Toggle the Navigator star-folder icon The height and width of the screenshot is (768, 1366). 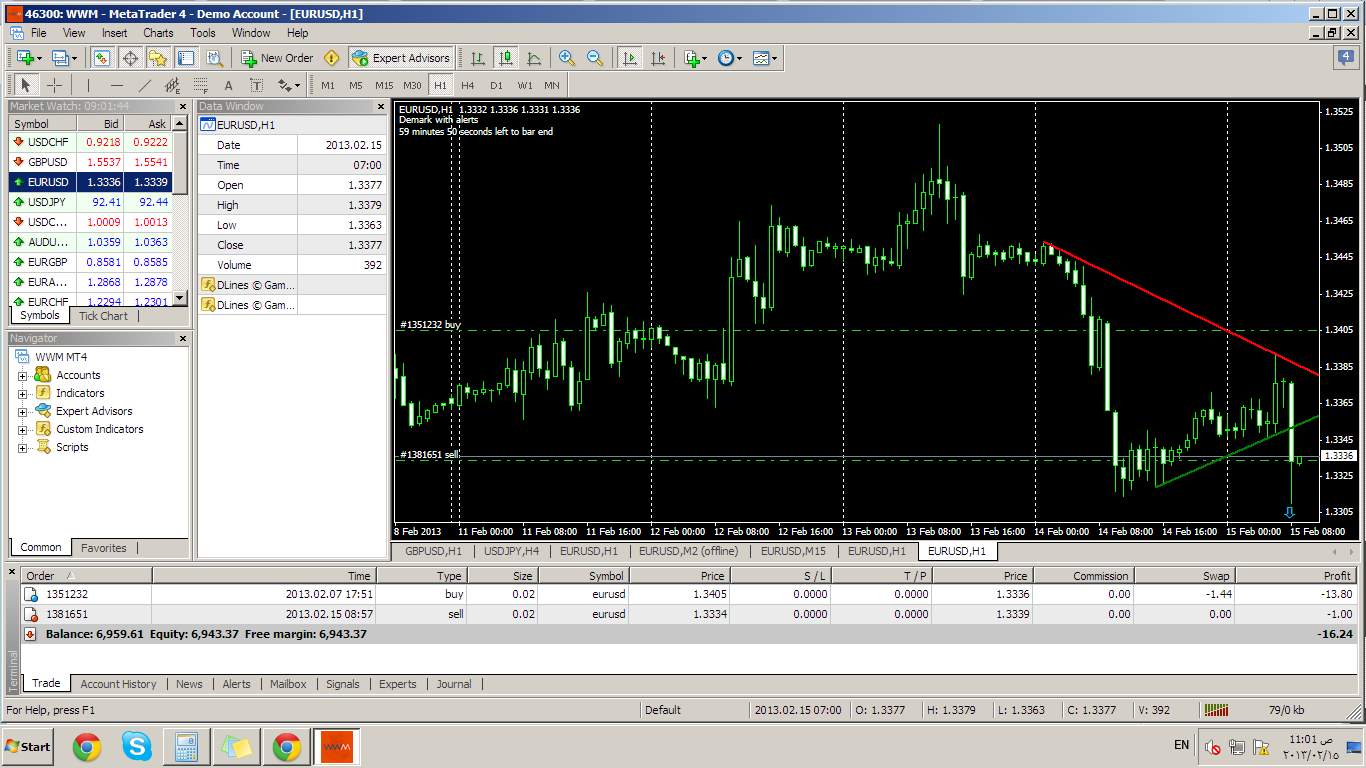(158, 58)
